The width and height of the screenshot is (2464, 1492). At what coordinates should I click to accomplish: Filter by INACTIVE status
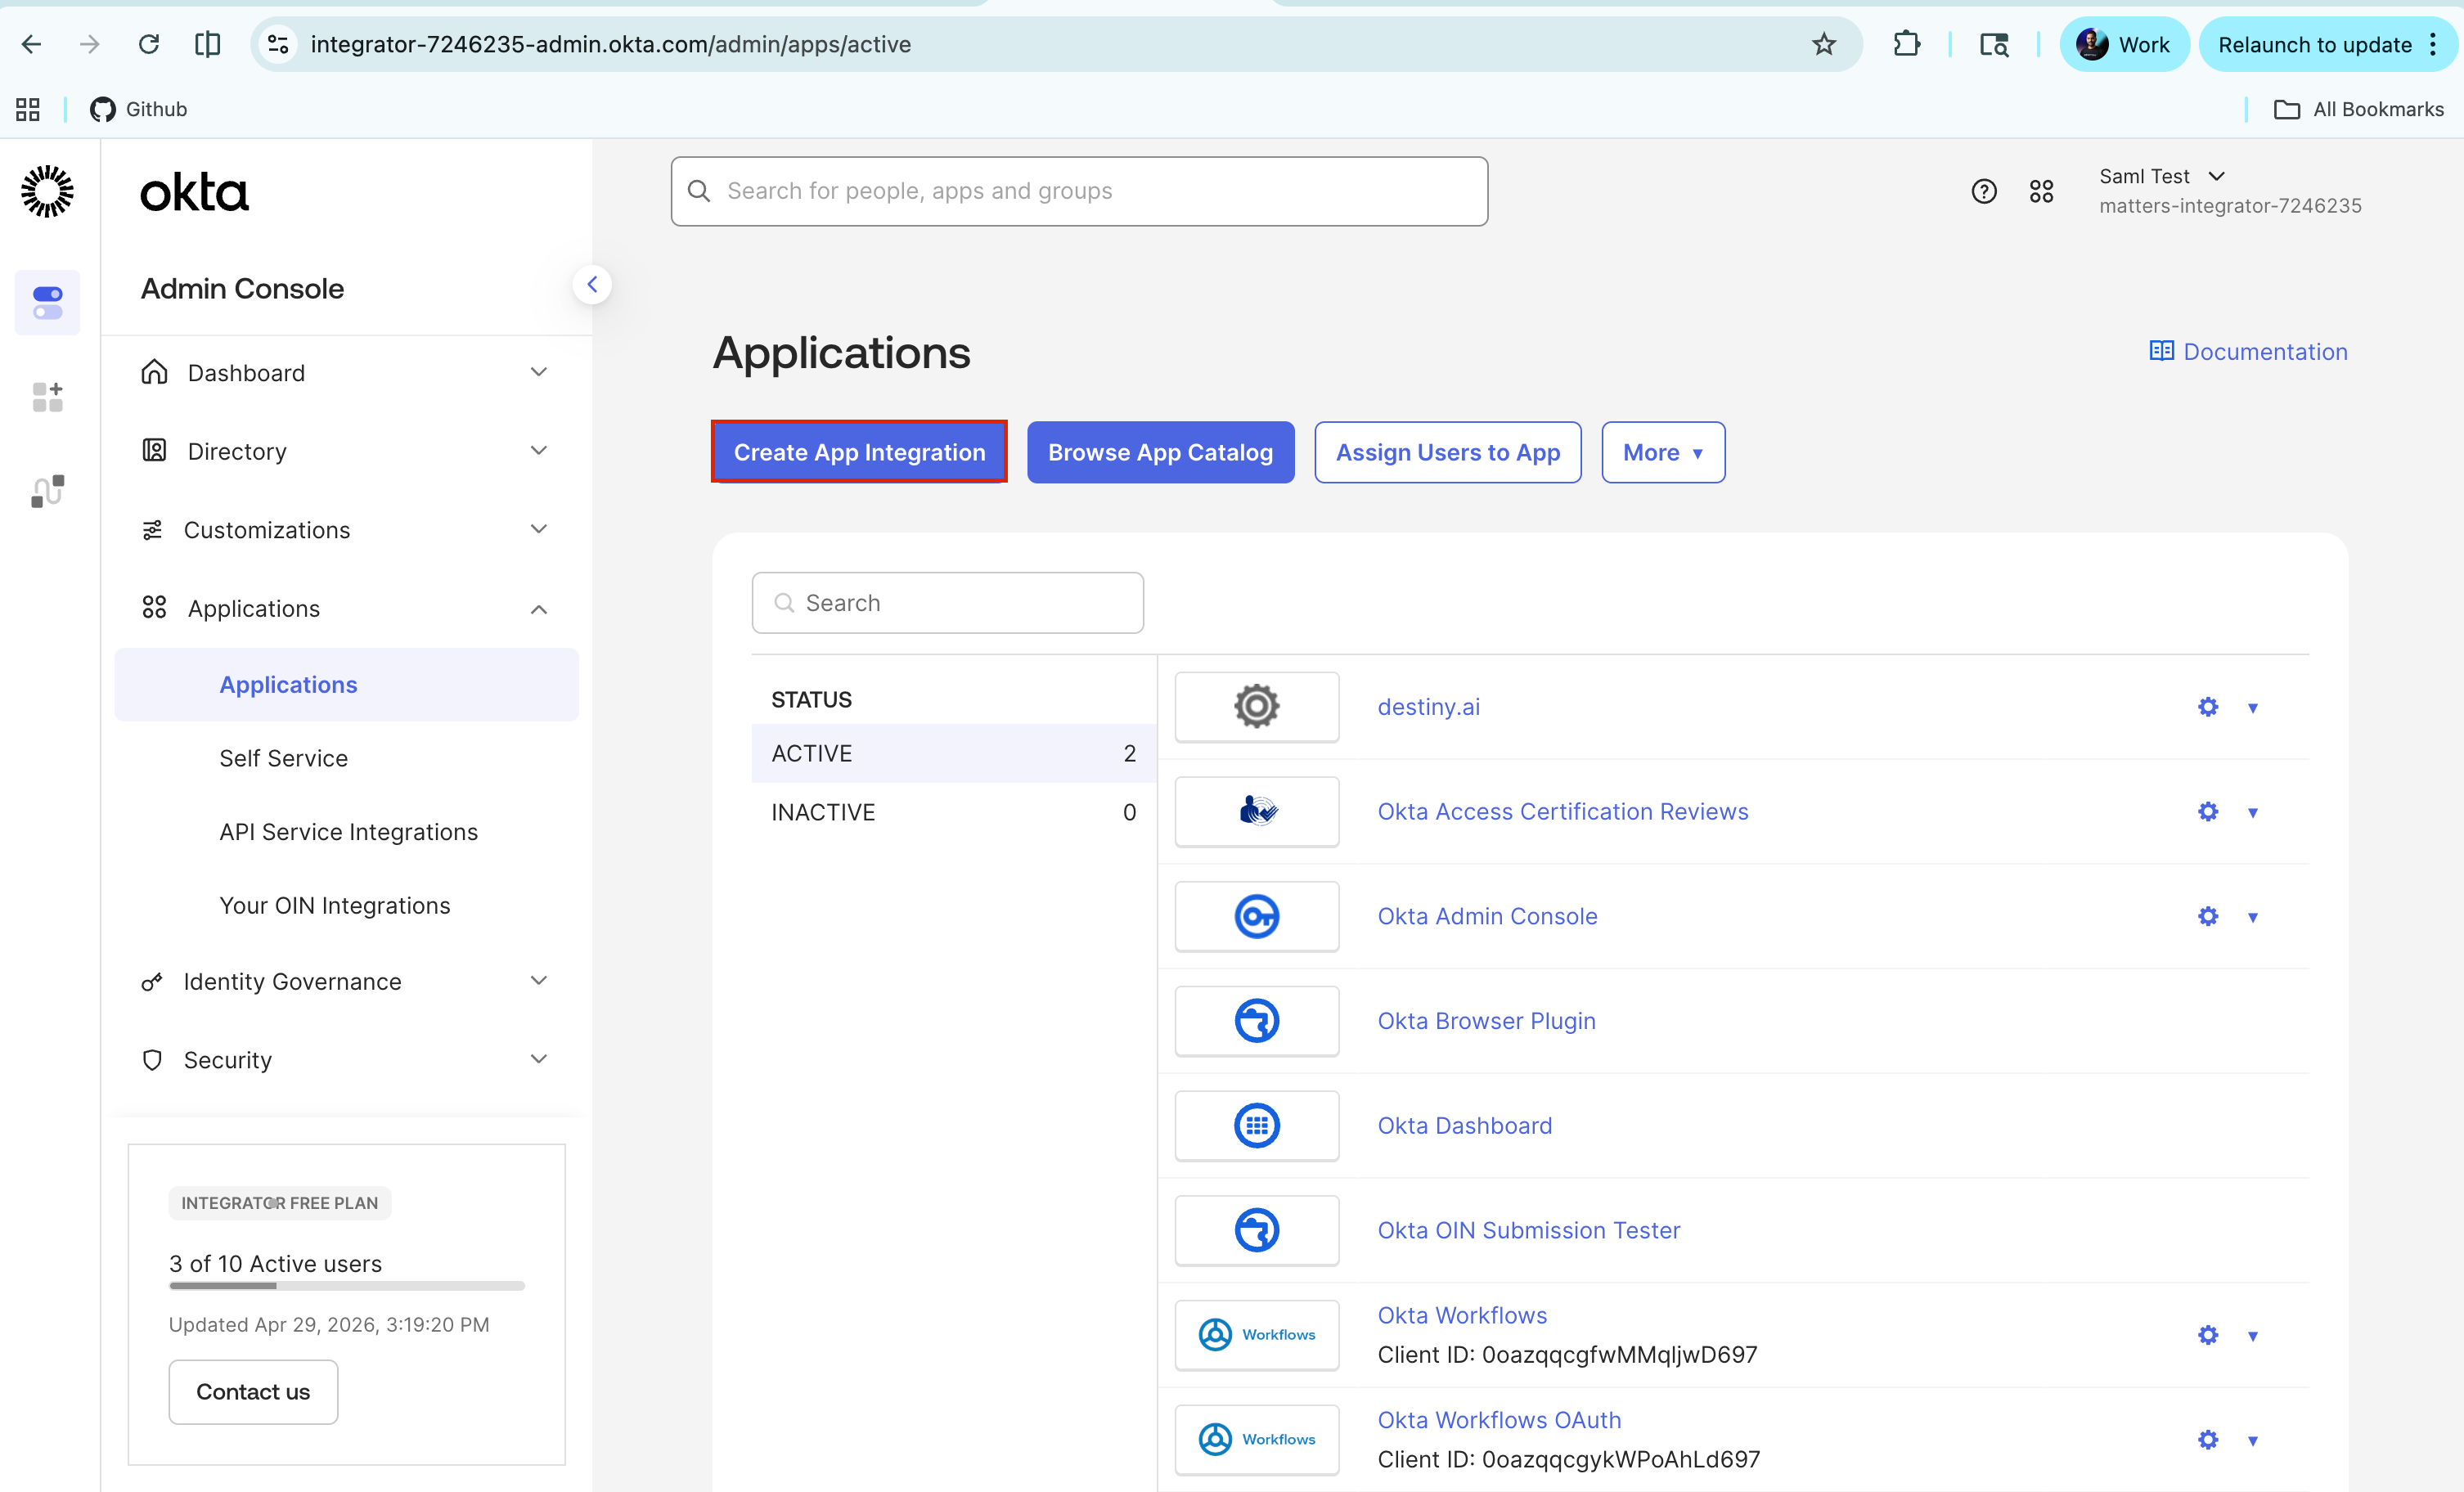point(953,812)
